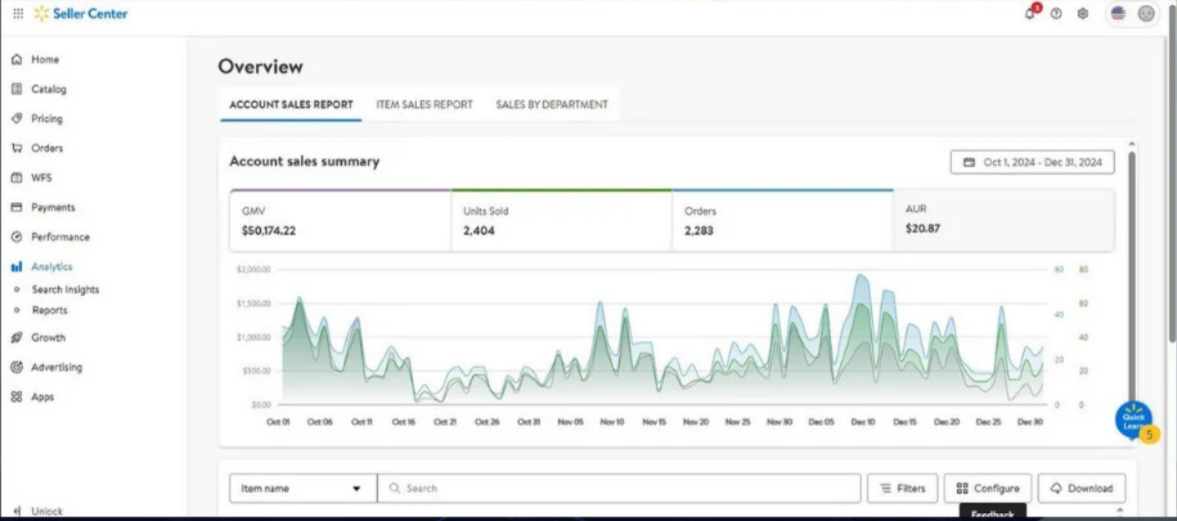Switch to Item Sales Report tab
1177x521 pixels.
click(424, 104)
